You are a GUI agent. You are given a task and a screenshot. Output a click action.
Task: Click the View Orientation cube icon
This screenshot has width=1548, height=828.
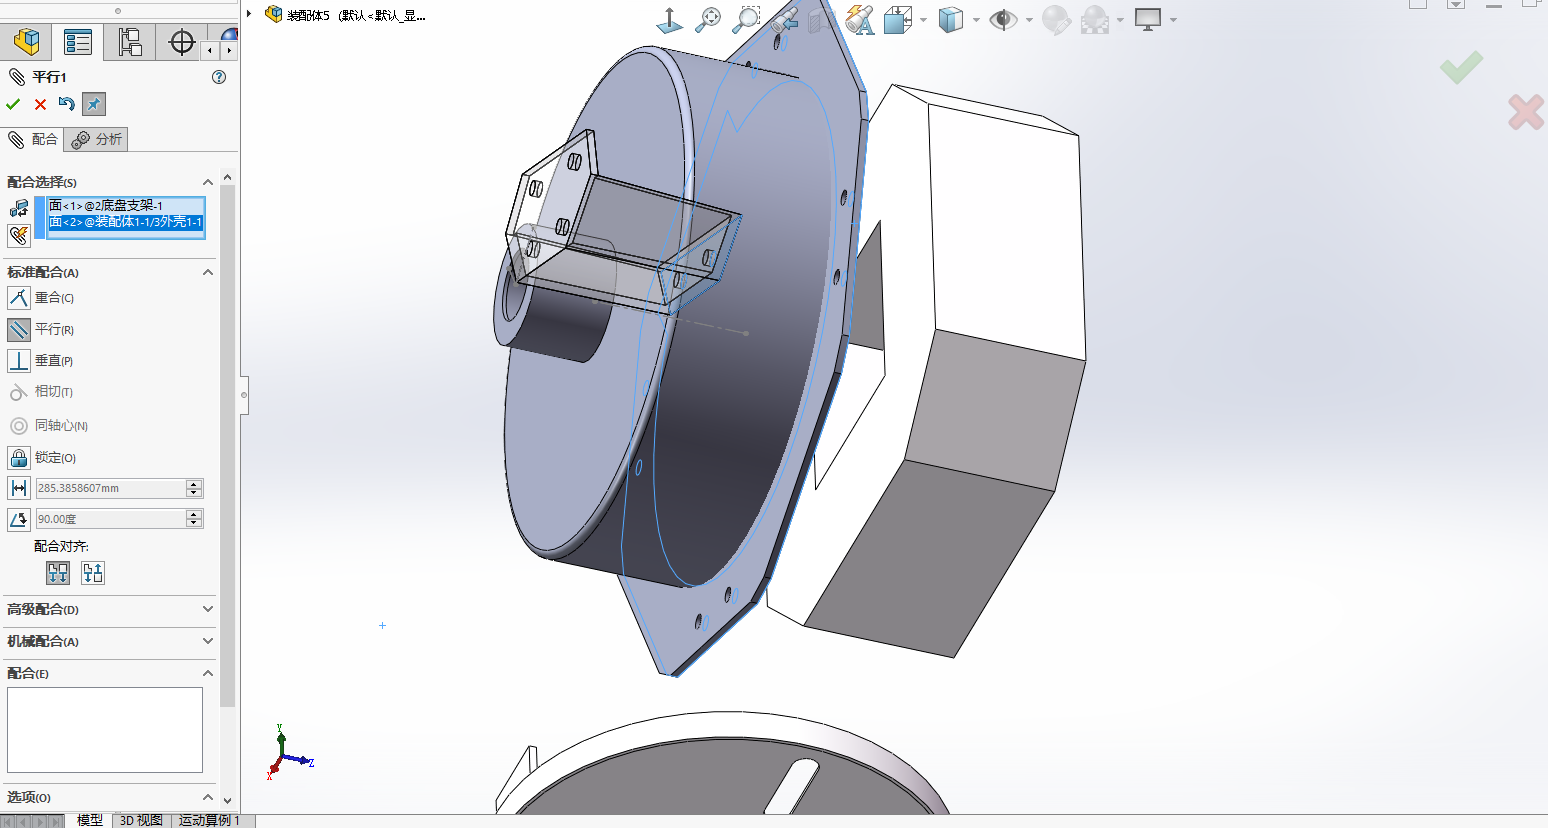tap(897, 20)
